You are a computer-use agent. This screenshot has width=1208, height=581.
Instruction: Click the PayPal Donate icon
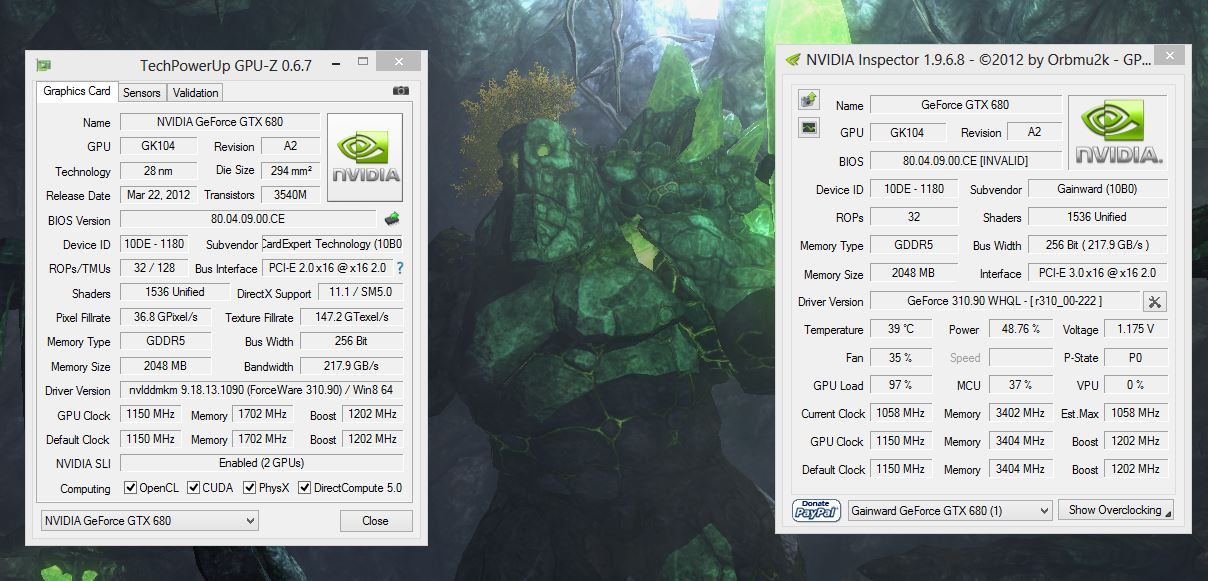pos(816,510)
